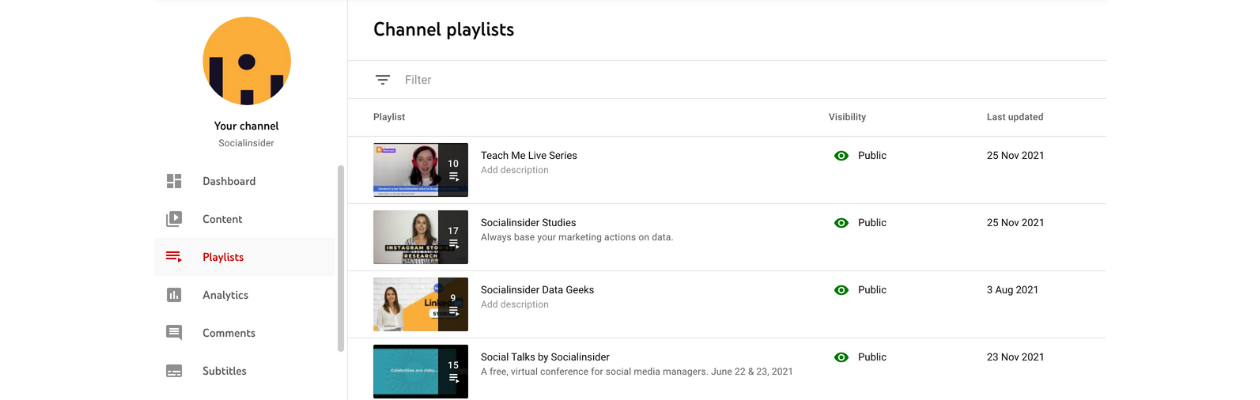The image size is (1260, 400).
Task: Select the Playlists menu item
Action: (x=245, y=257)
